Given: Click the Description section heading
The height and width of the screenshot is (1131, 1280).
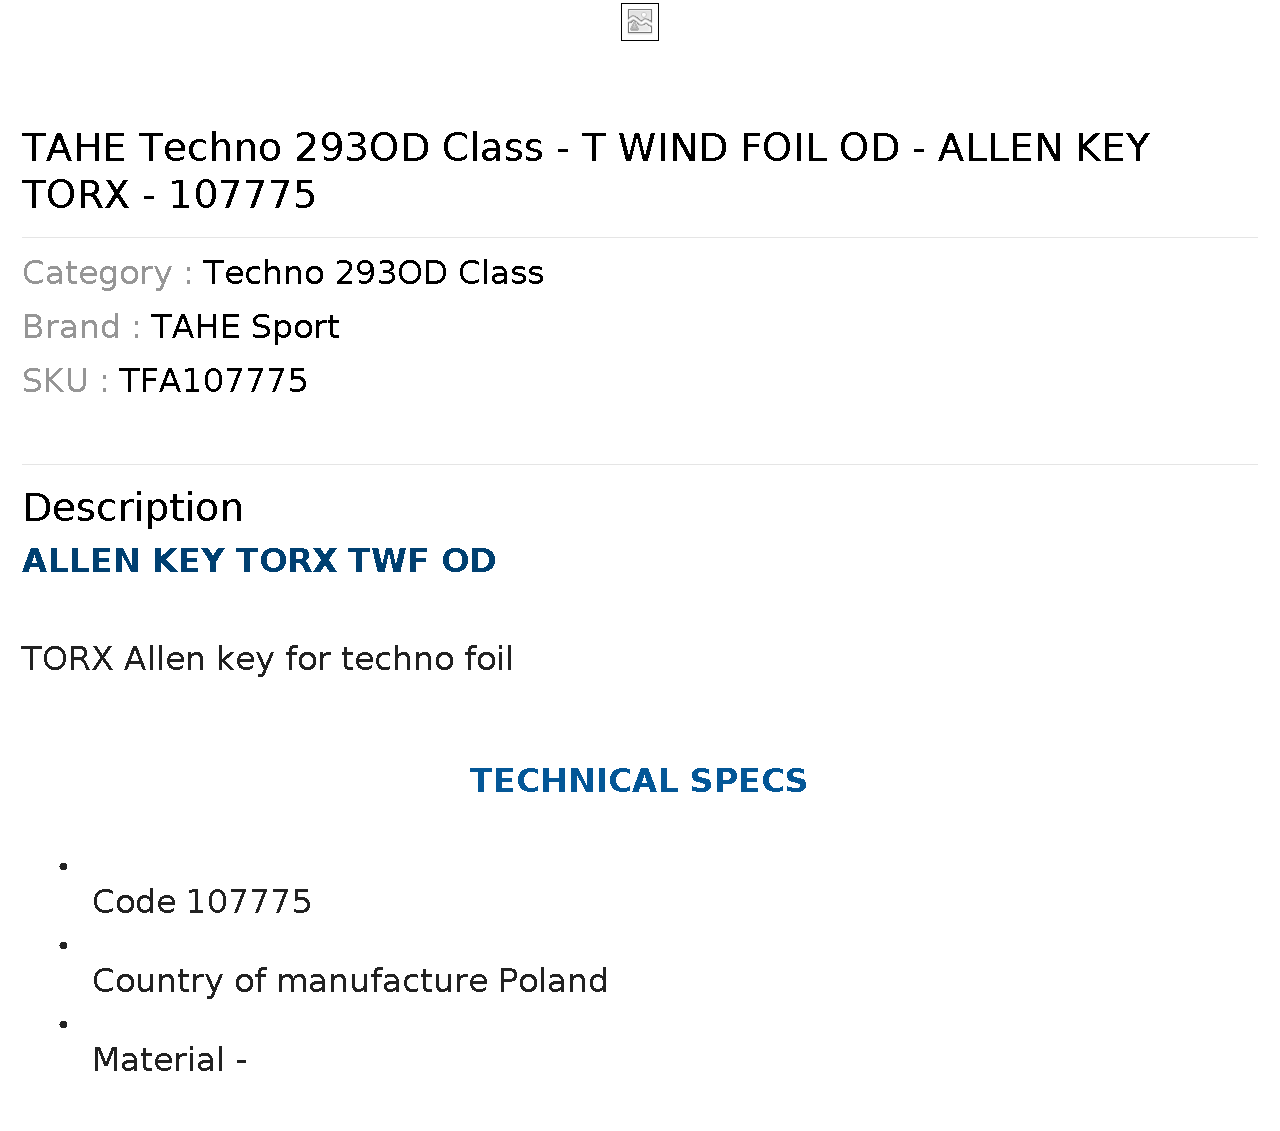Looking at the screenshot, I should coord(133,508).
